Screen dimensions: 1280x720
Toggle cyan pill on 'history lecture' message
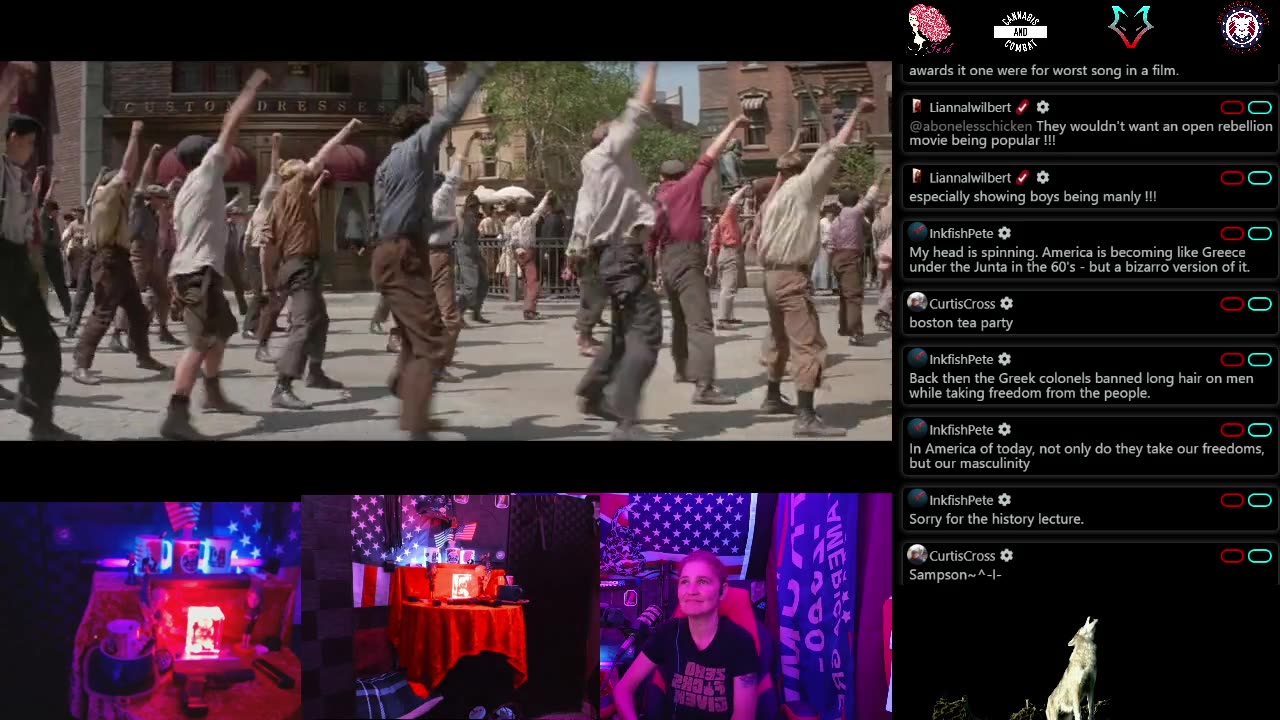1260,500
